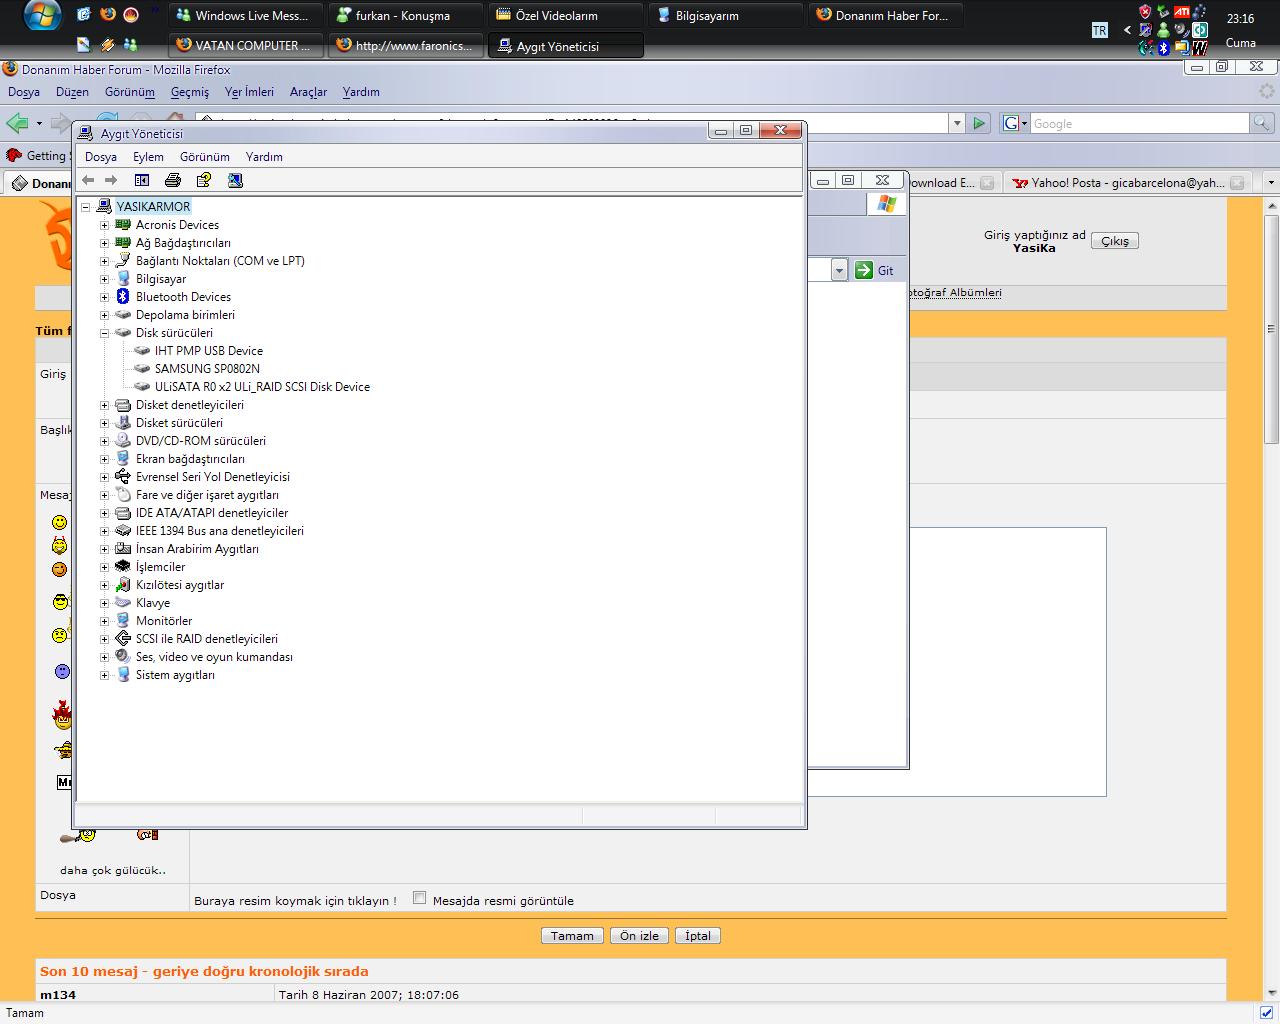
Task: Select IEEE 1394 Bus ana denetleyicileri row
Action: [x=220, y=531]
